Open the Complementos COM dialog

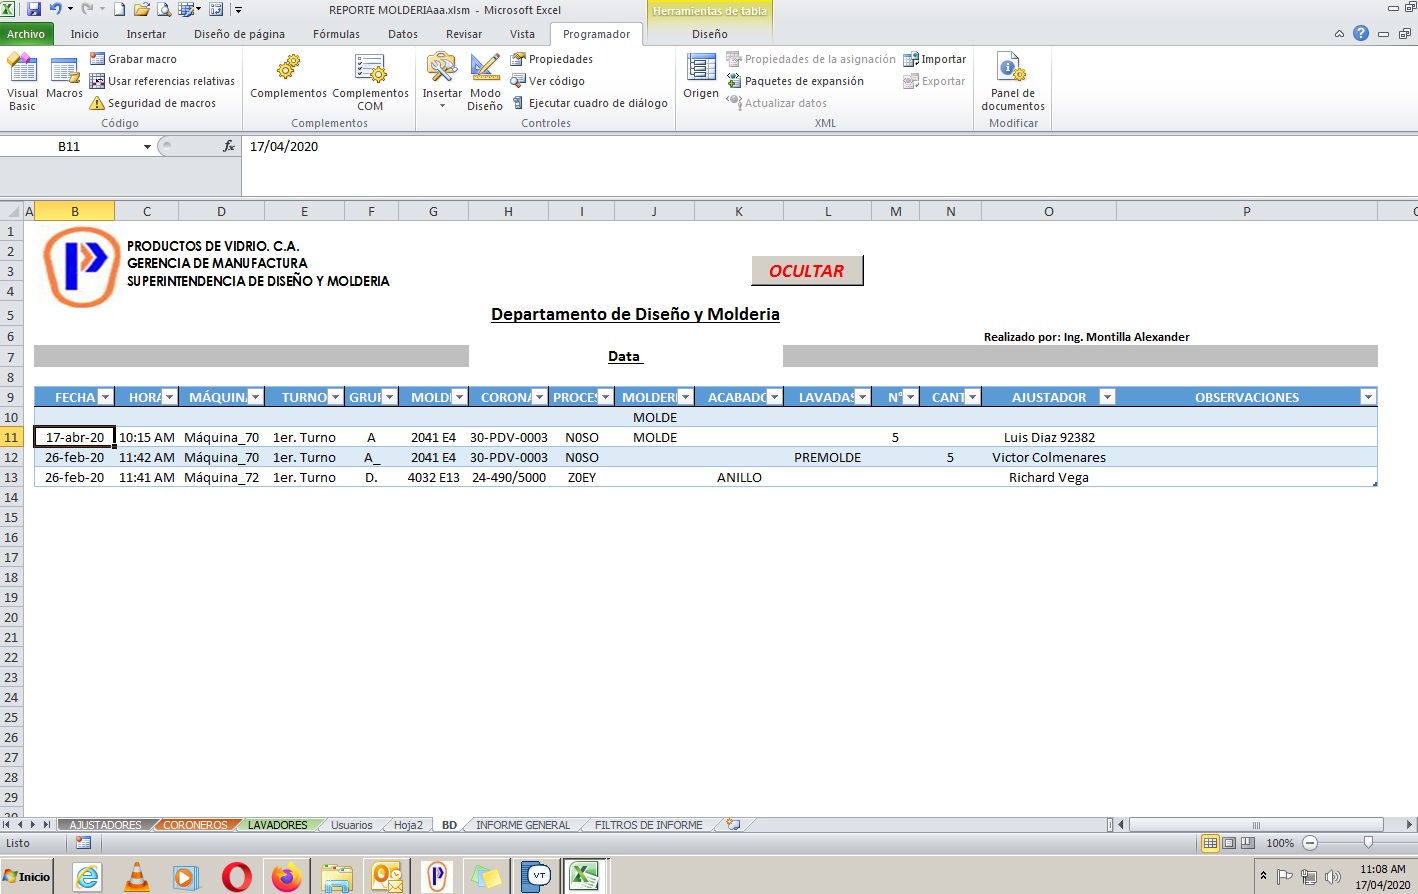tap(370, 80)
